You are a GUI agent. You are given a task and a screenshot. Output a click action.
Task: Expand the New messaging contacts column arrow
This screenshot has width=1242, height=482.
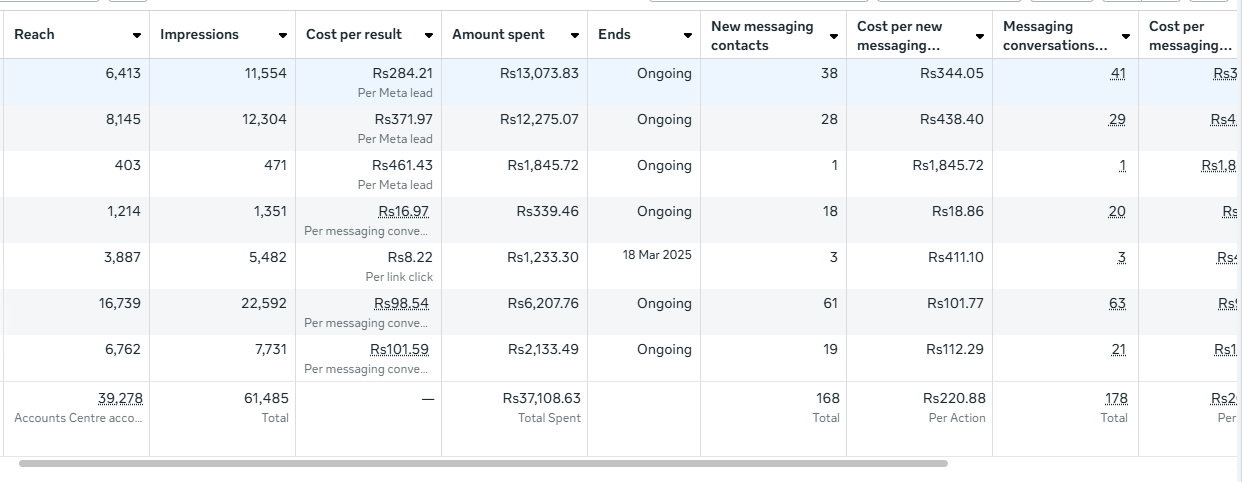pyautogui.click(x=833, y=36)
